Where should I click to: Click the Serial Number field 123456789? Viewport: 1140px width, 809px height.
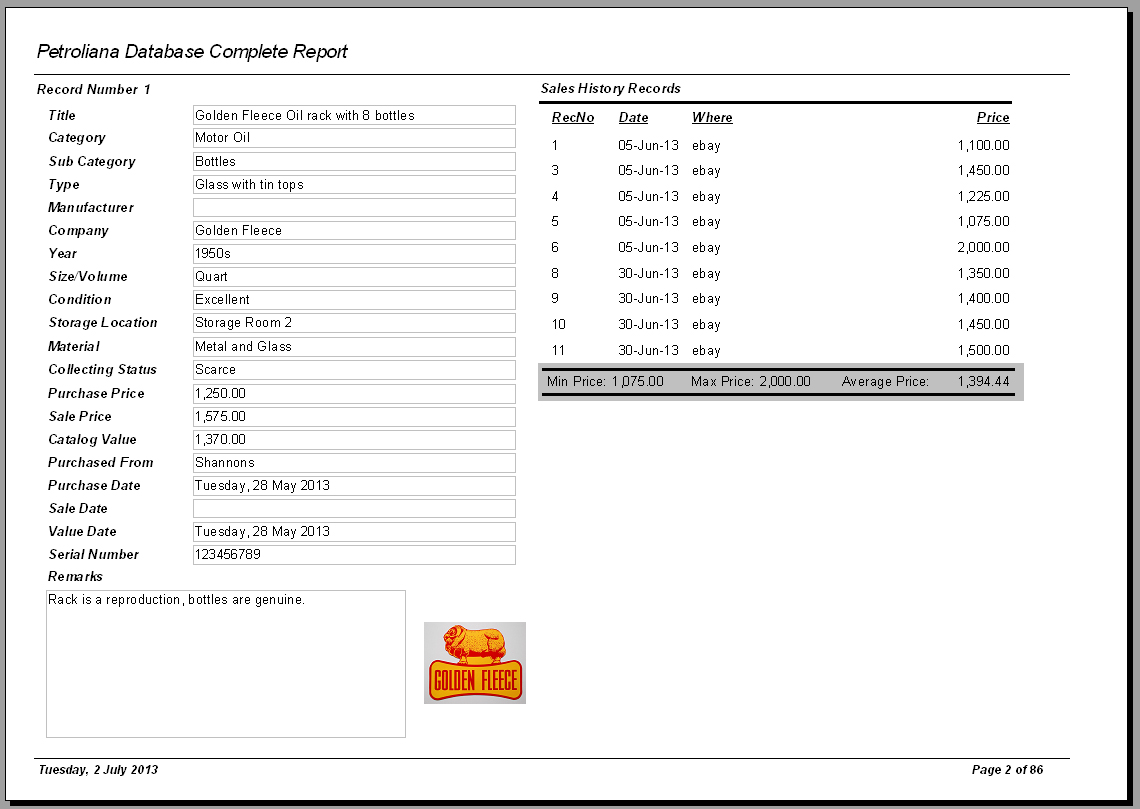(x=354, y=555)
